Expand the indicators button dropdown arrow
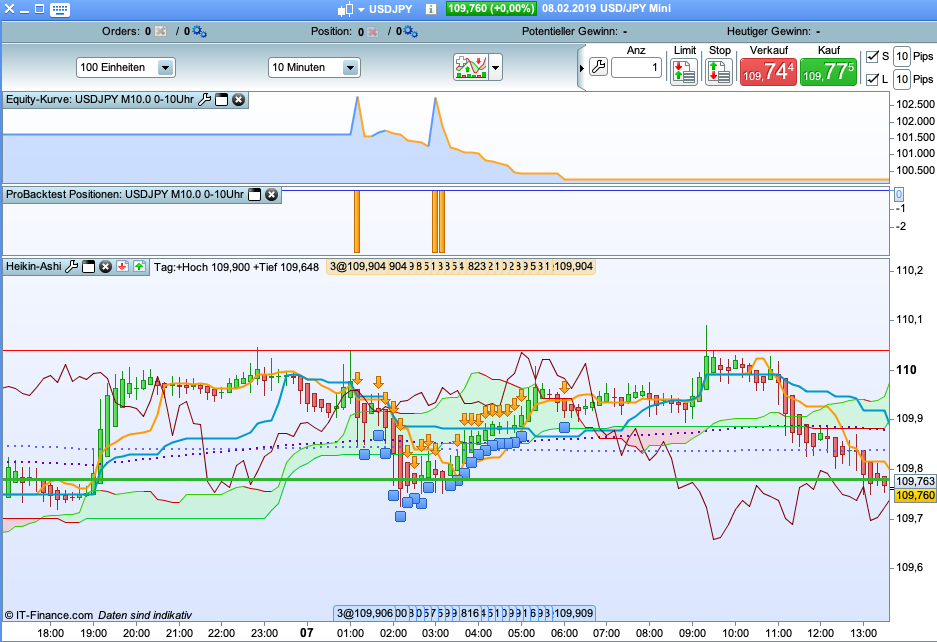 pos(495,68)
